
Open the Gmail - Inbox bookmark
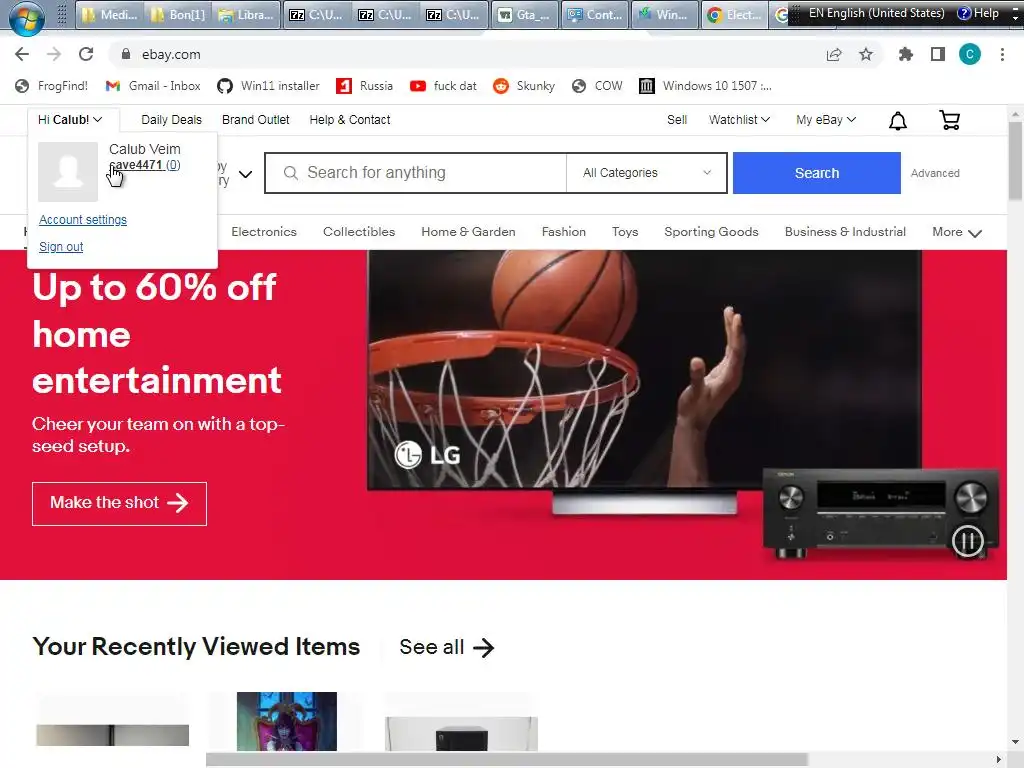(153, 86)
